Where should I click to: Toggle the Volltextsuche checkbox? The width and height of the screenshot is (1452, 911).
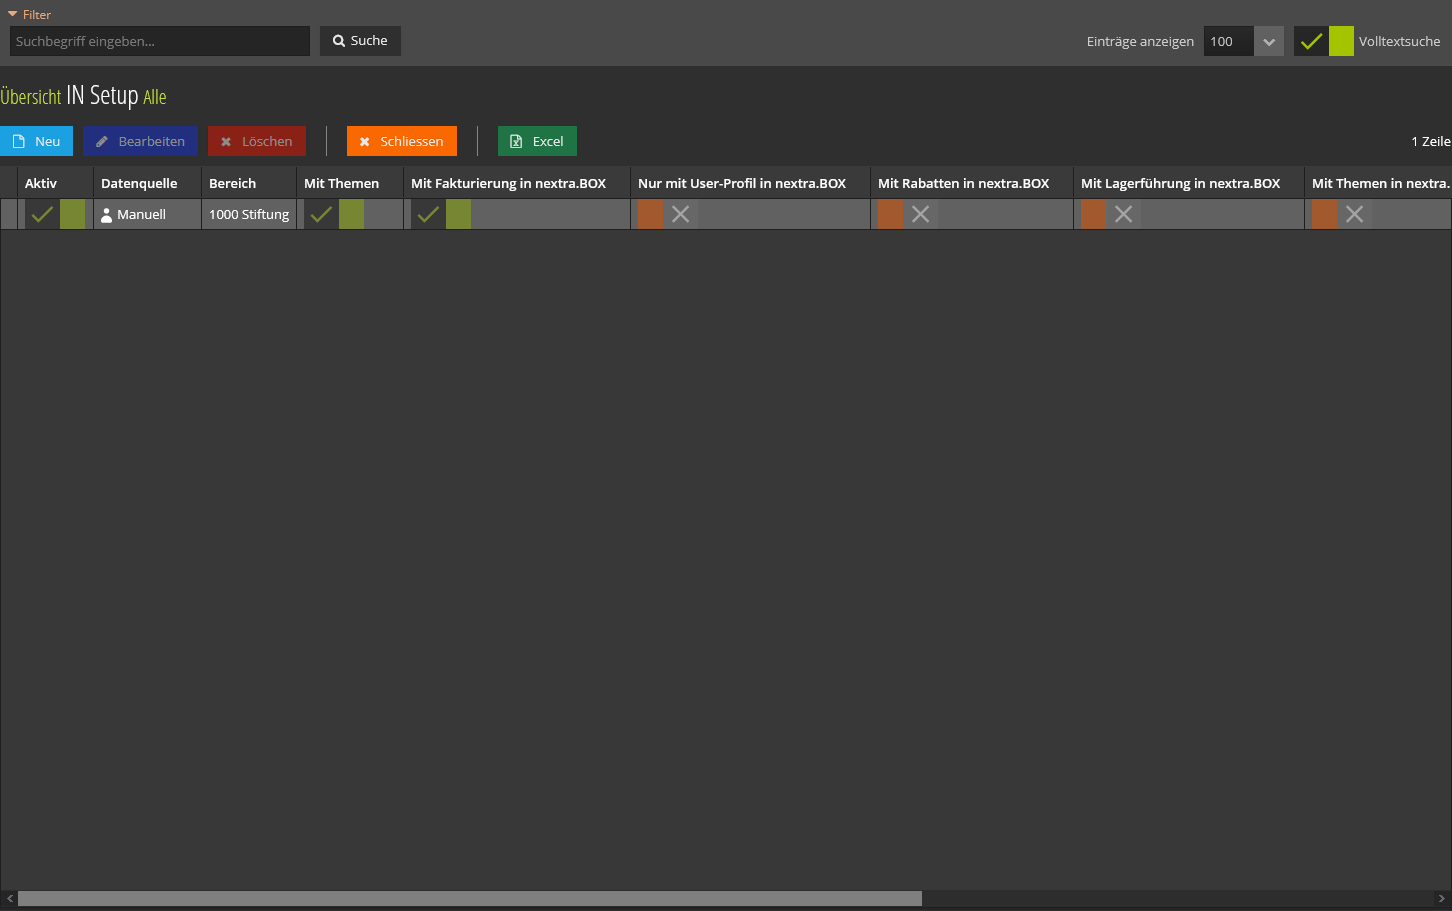1311,41
